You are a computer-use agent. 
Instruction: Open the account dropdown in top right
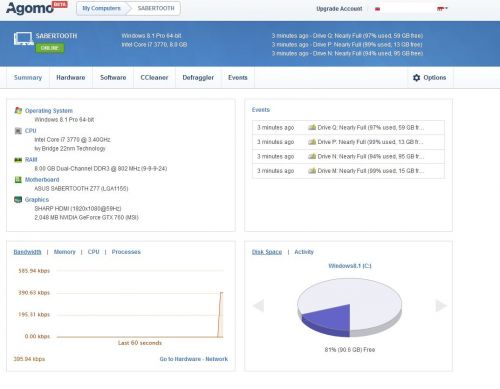(x=442, y=9)
